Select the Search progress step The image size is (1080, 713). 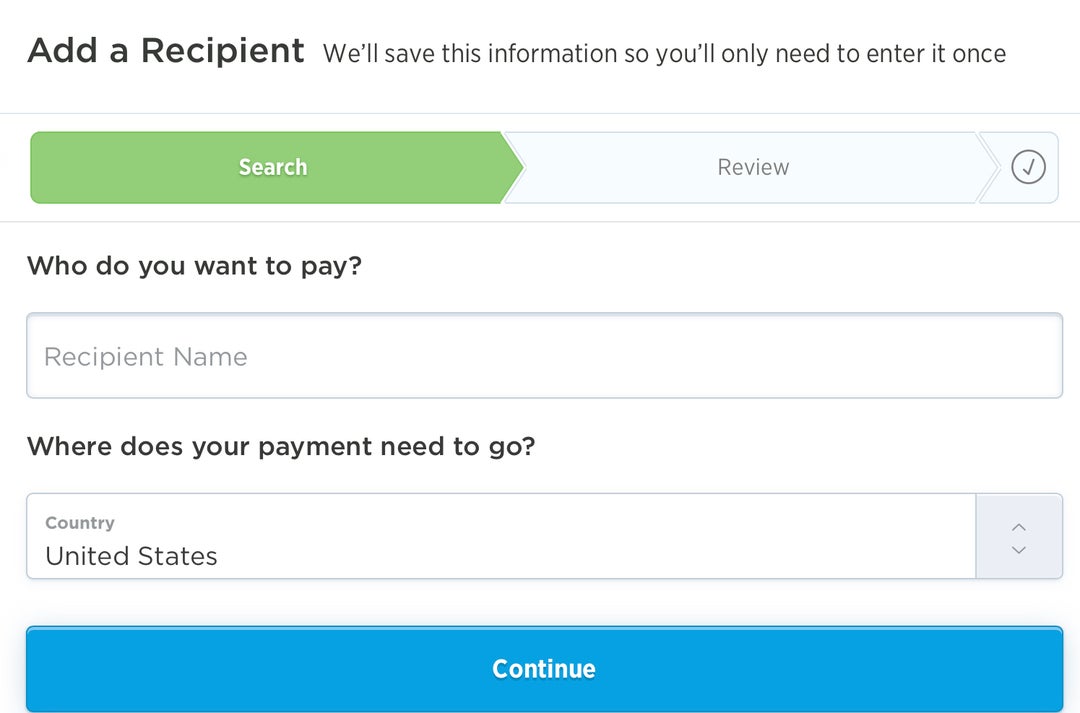tap(272, 167)
